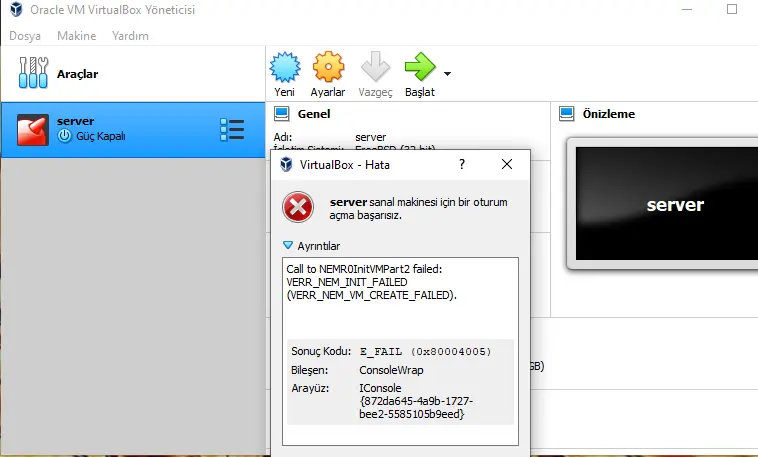Open the Makine menu
This screenshot has height=457, width=758.
[76, 36]
